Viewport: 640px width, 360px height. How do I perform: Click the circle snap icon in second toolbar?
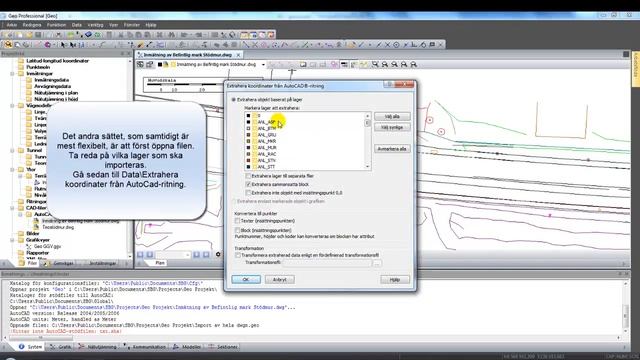click(x=396, y=44)
